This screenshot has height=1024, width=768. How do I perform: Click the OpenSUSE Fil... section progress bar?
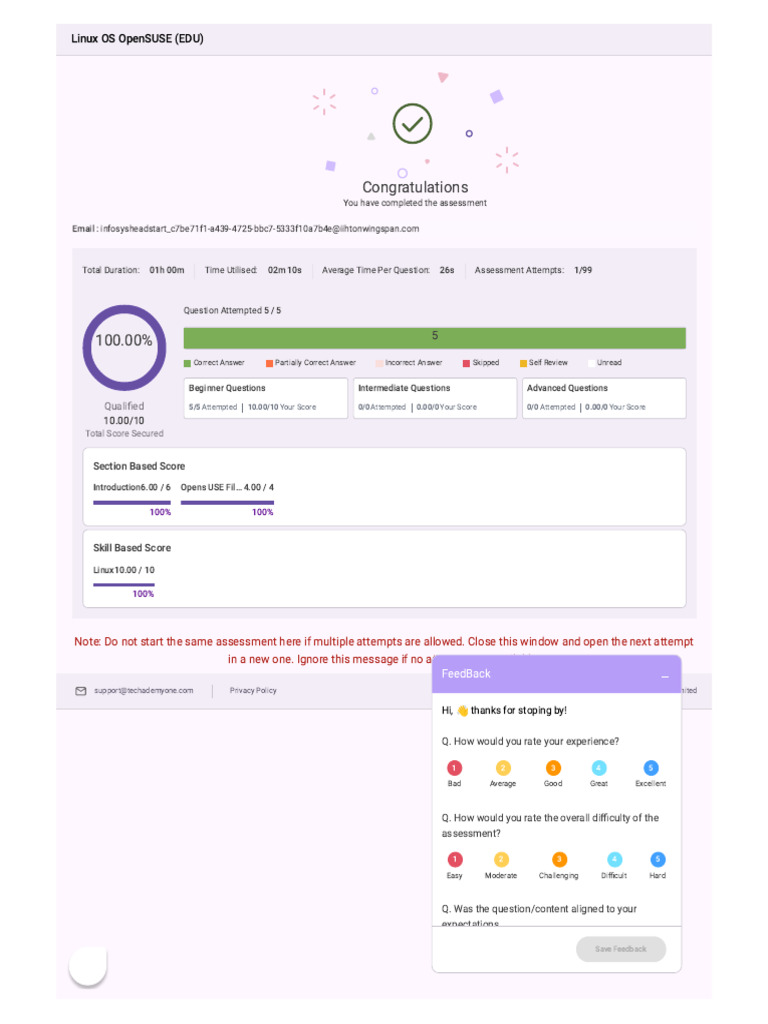(x=227, y=502)
